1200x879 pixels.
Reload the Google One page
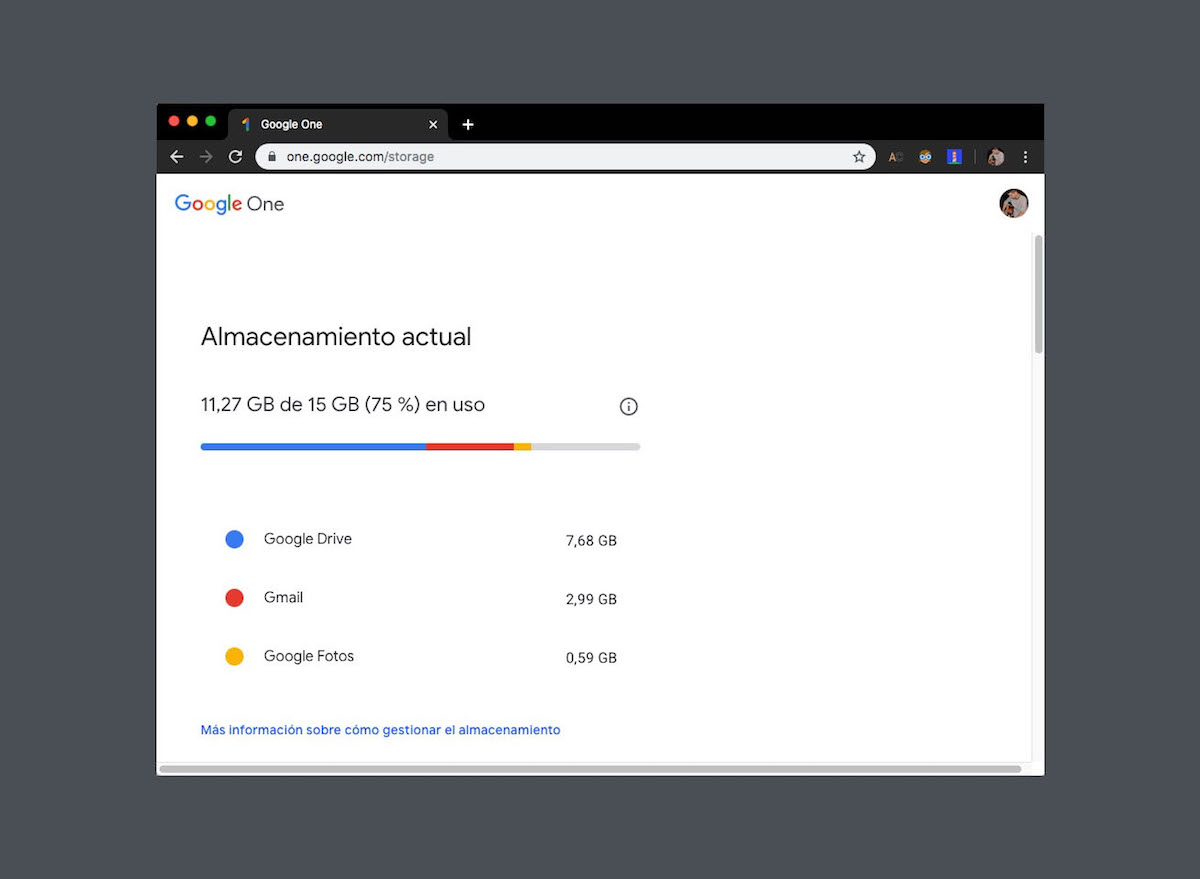tap(235, 157)
